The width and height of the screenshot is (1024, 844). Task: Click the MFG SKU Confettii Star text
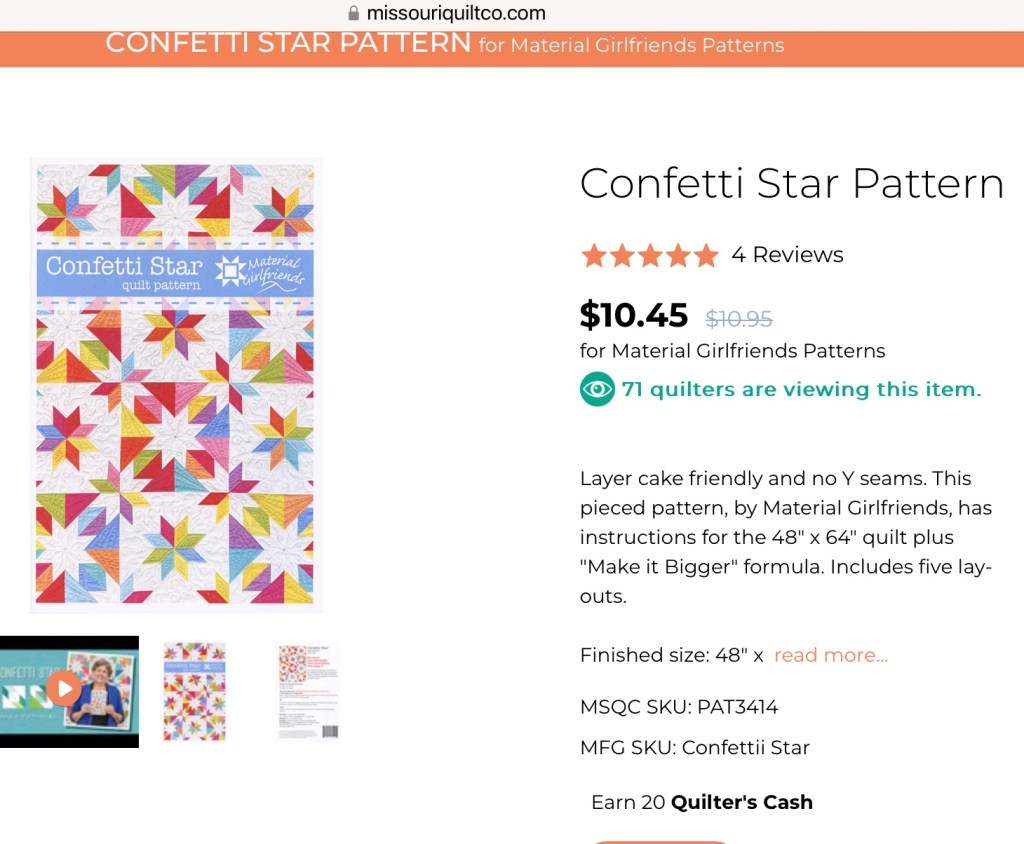[694, 747]
